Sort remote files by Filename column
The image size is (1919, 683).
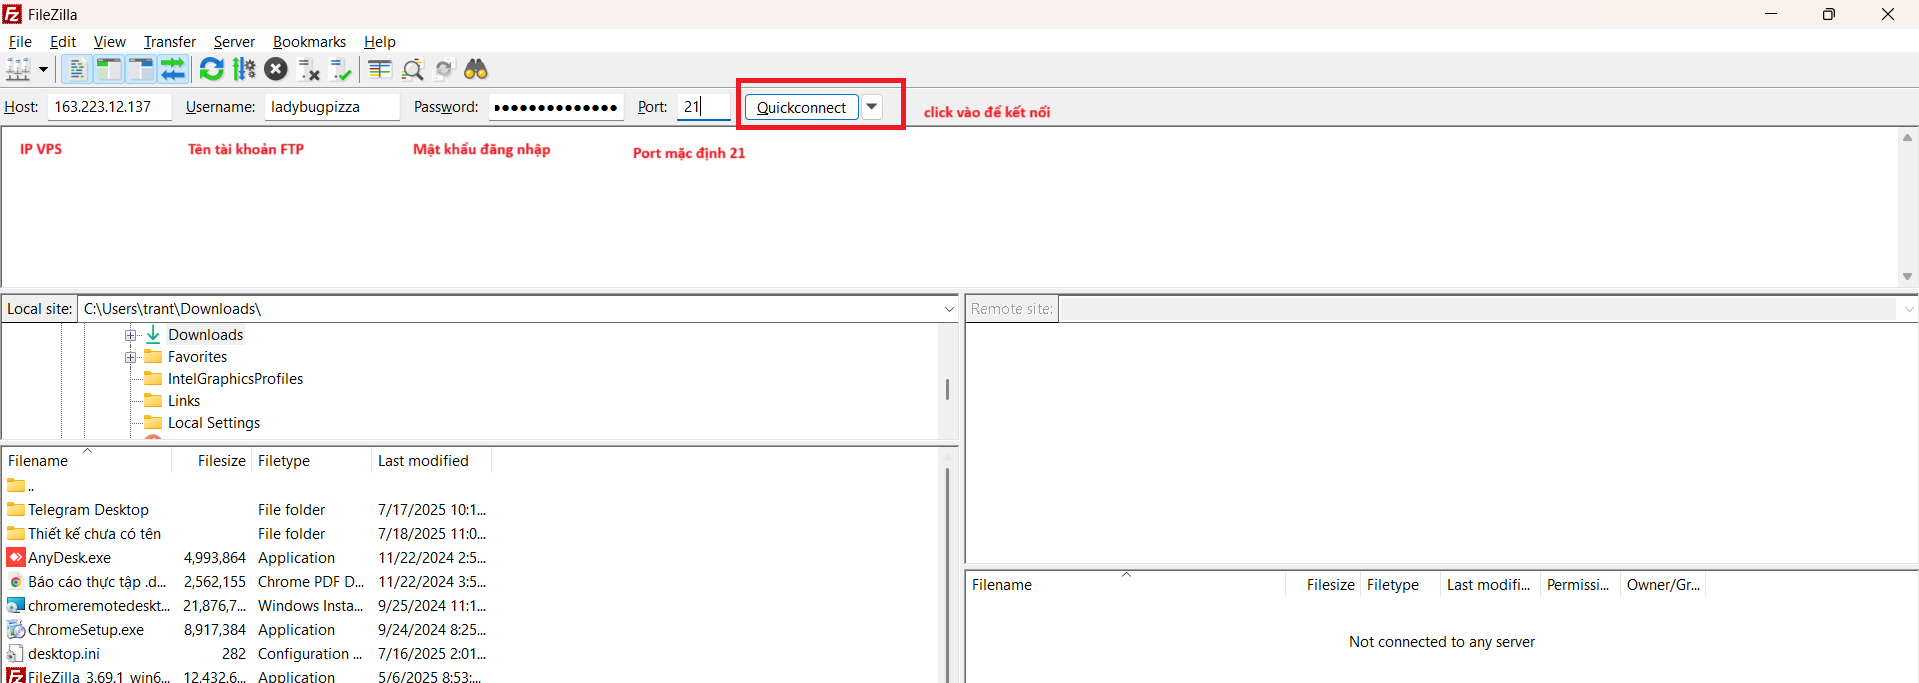point(1125,585)
